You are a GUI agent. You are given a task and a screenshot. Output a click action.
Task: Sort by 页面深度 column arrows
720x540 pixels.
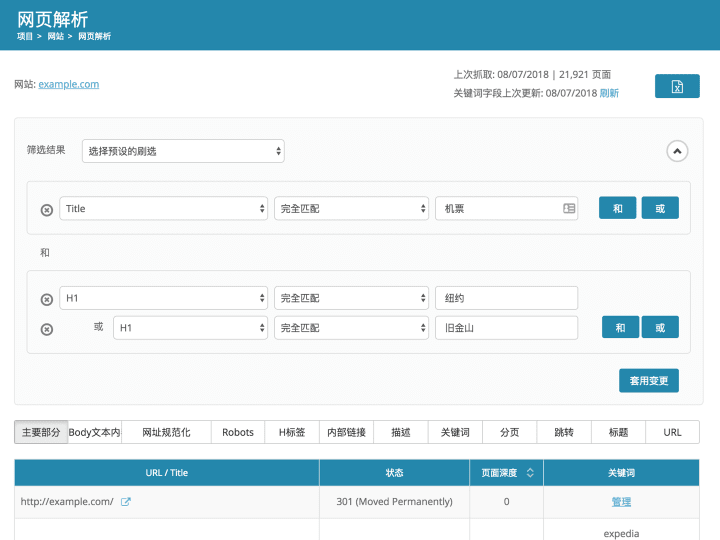pos(530,472)
